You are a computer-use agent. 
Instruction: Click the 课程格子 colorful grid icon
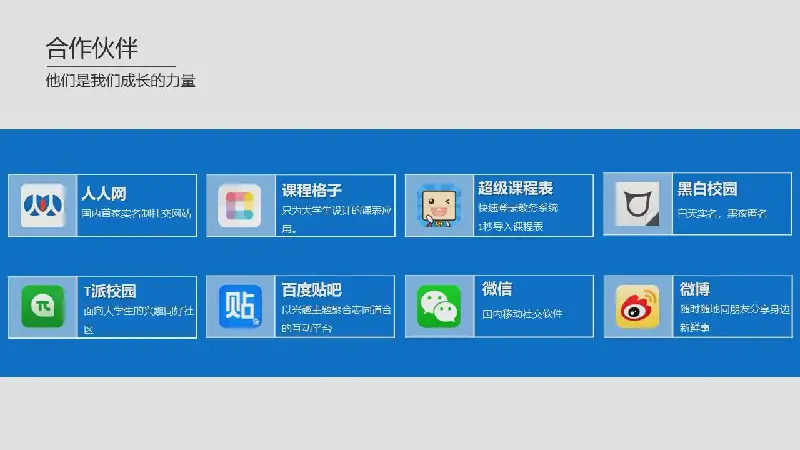(240, 206)
